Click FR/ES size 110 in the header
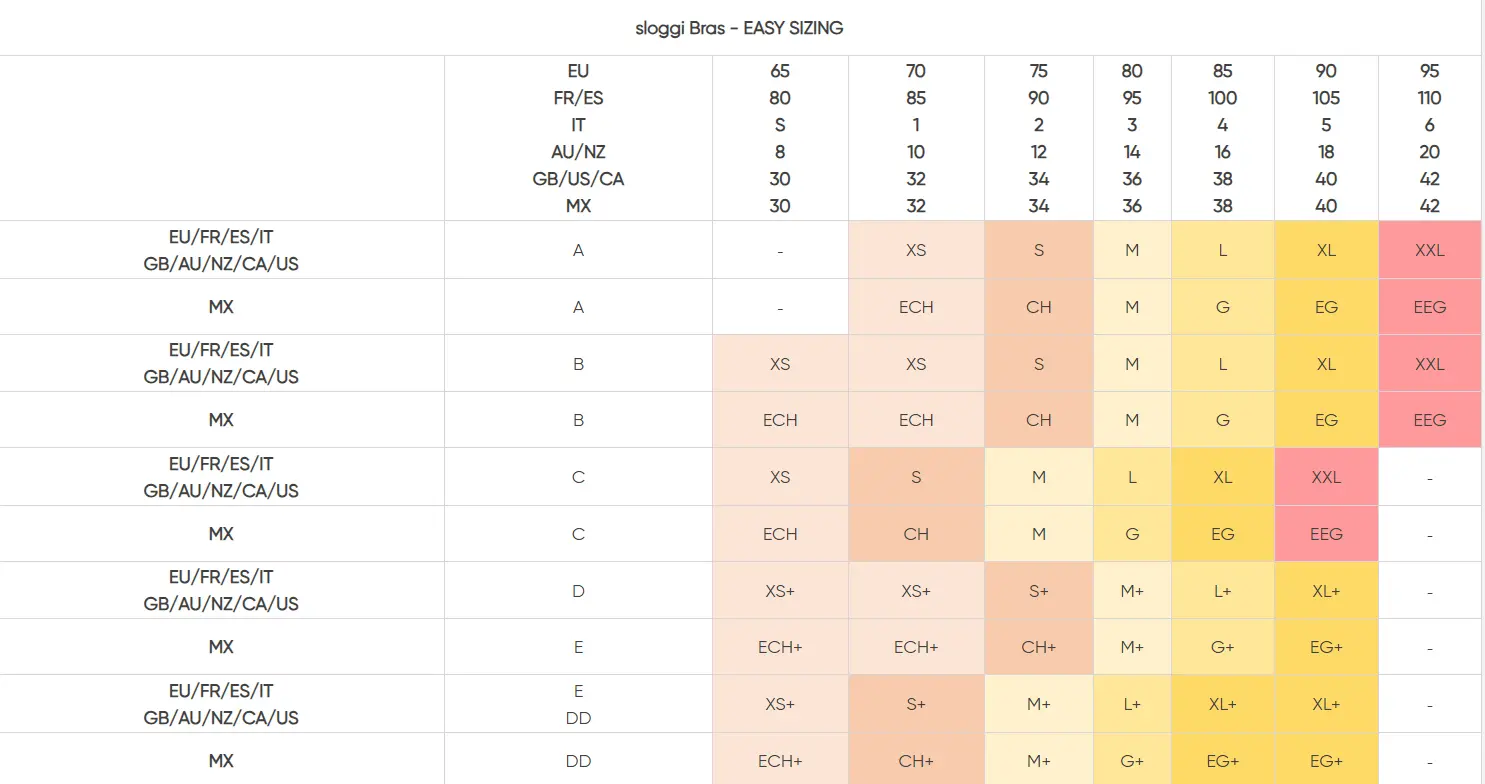1485x784 pixels. point(1429,98)
